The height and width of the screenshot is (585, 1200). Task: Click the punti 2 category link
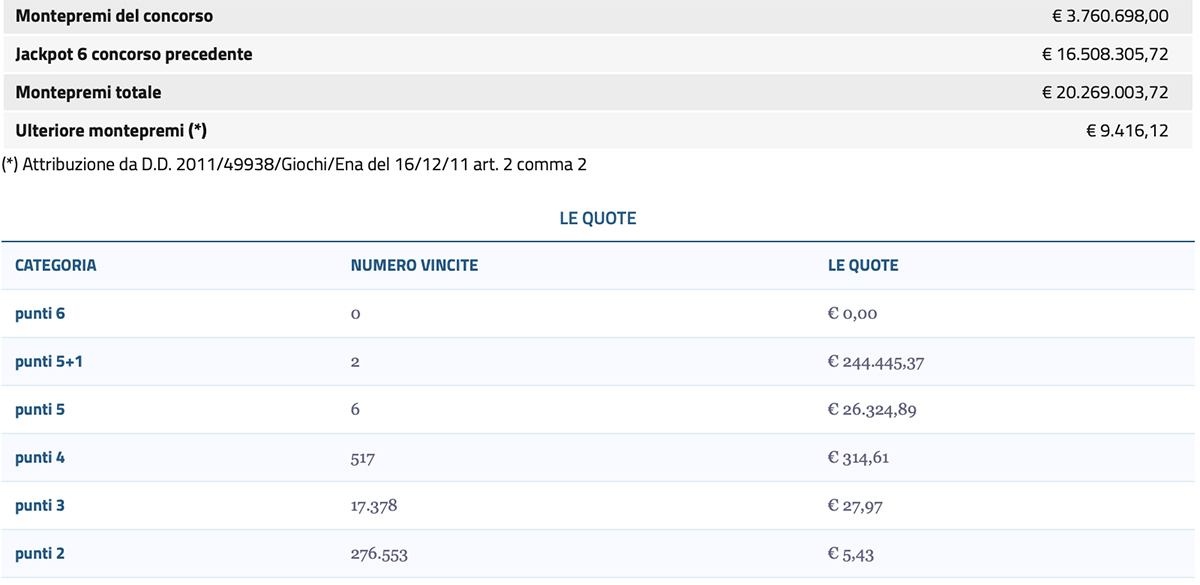[40, 553]
